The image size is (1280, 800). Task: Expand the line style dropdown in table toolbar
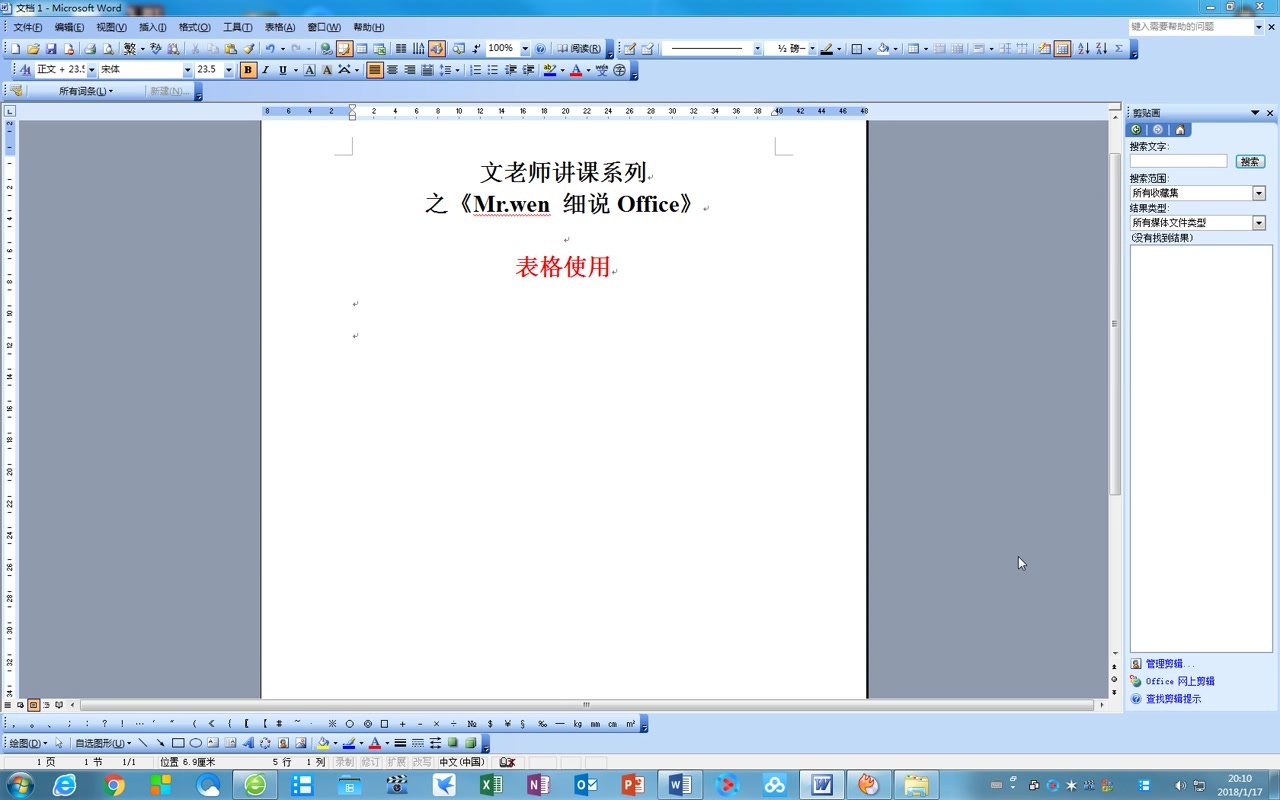757,48
